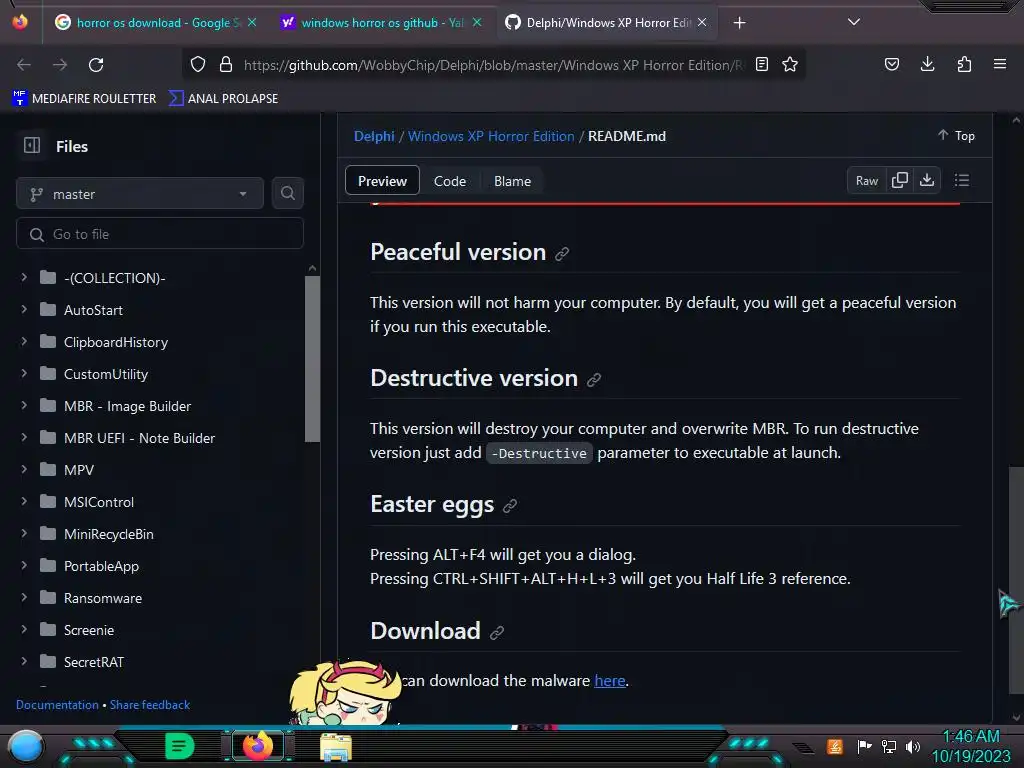Copy raw file contents icon
1024x768 pixels.
[x=899, y=180]
